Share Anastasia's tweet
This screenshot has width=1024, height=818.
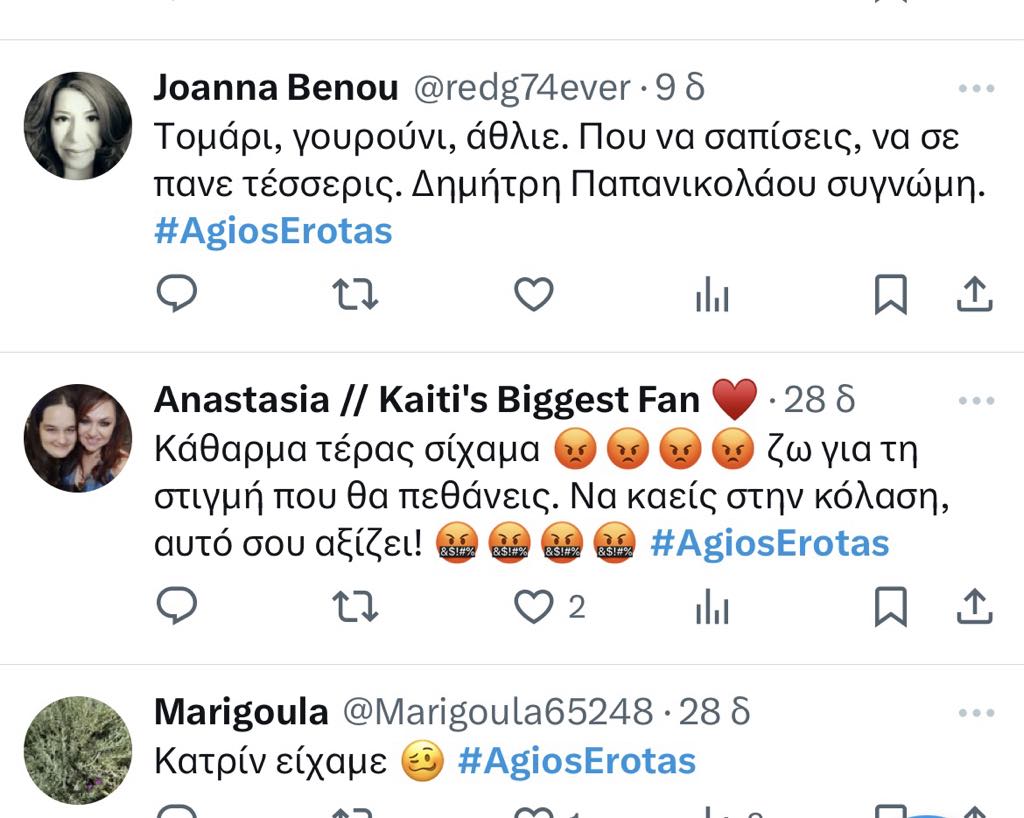pos(974,606)
